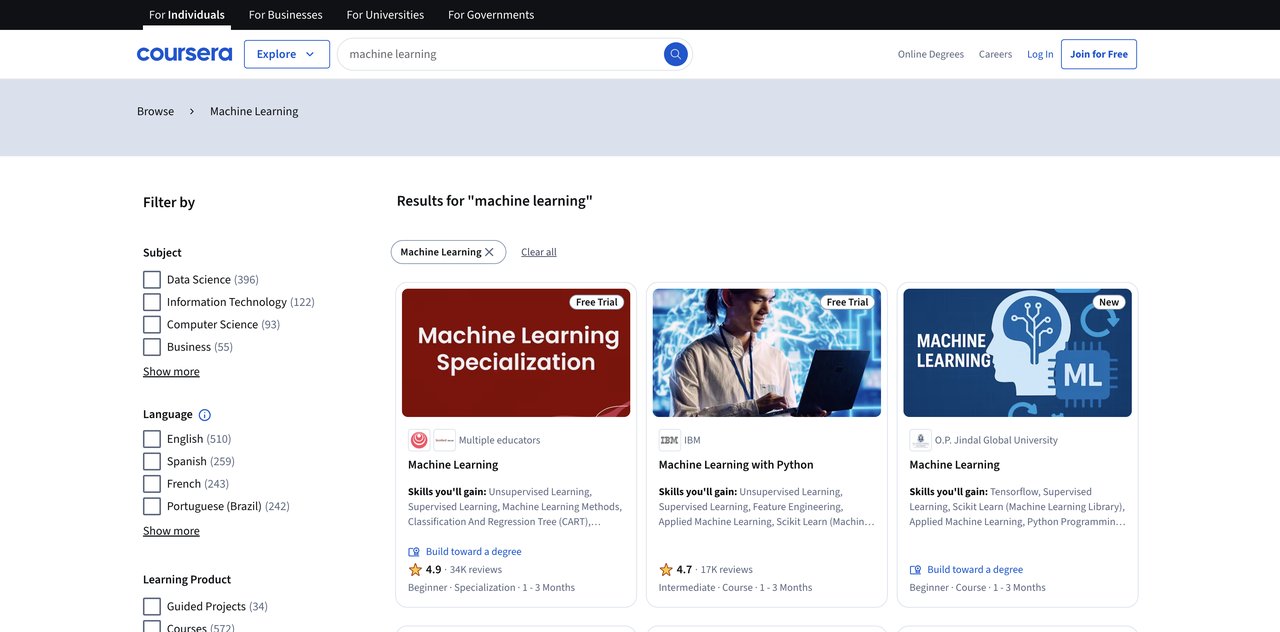Image resolution: width=1280 pixels, height=632 pixels.
Task: Click Machine Learning in the breadcrumb
Action: click(x=254, y=112)
